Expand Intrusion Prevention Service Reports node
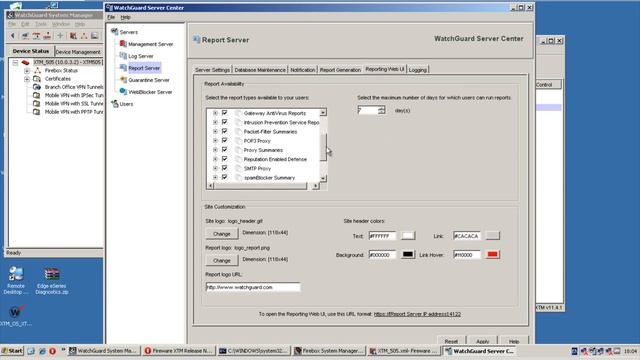Screen dimensions: 640x360 coord(215,122)
